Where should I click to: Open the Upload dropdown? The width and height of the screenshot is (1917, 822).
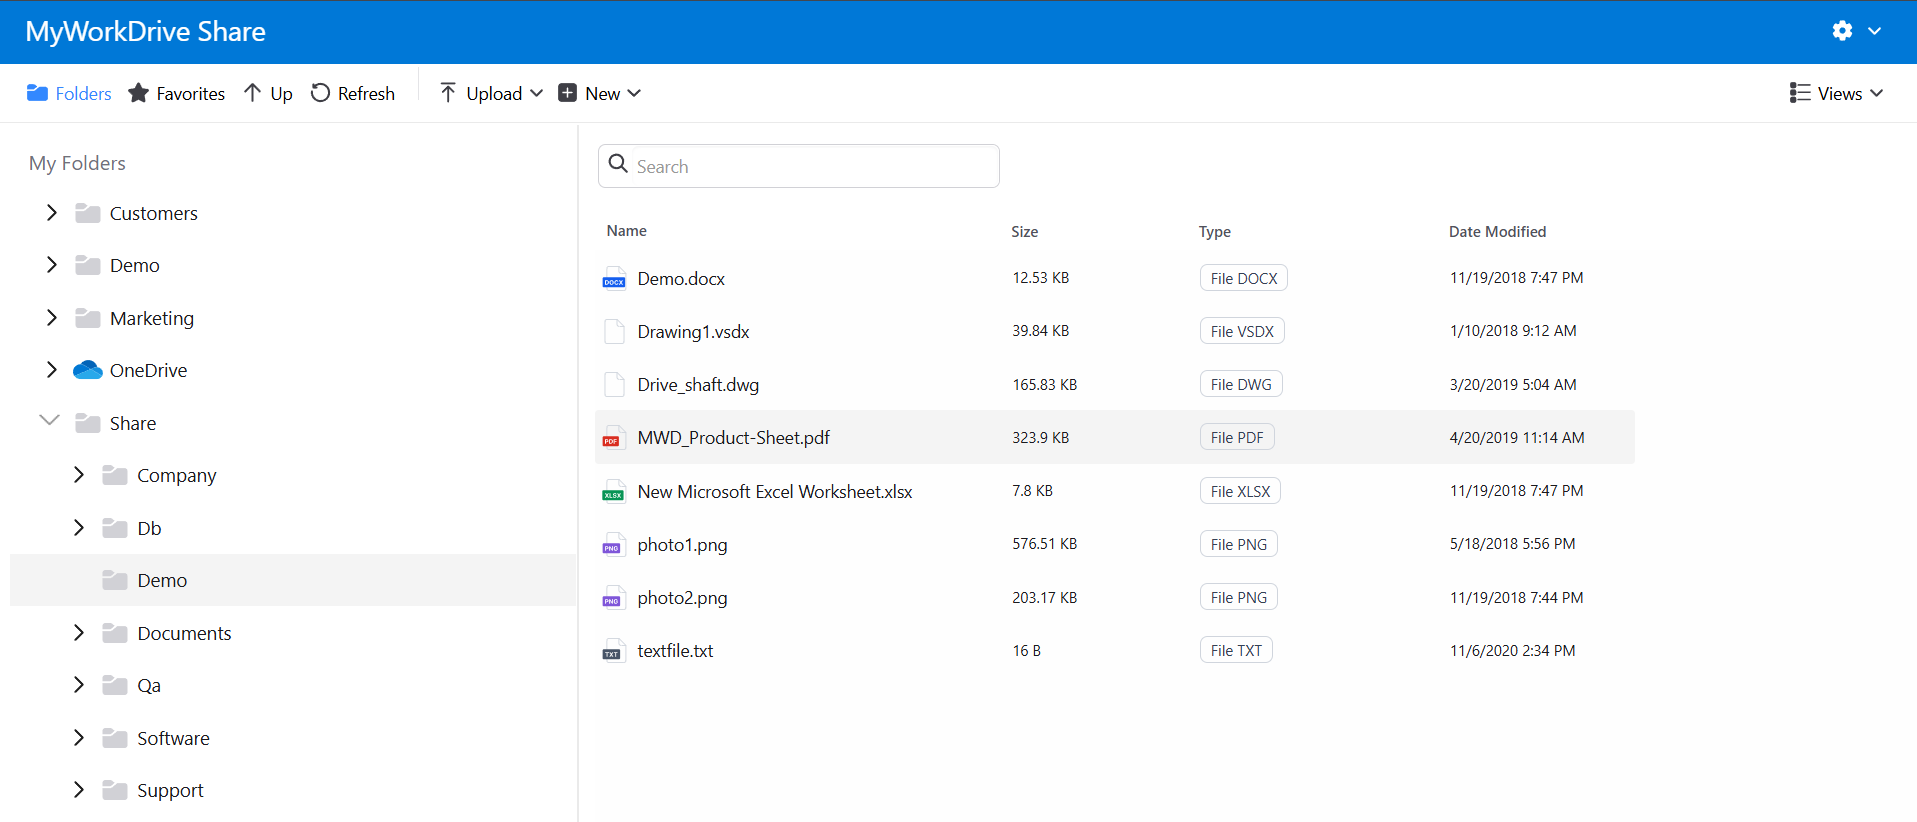tap(491, 93)
